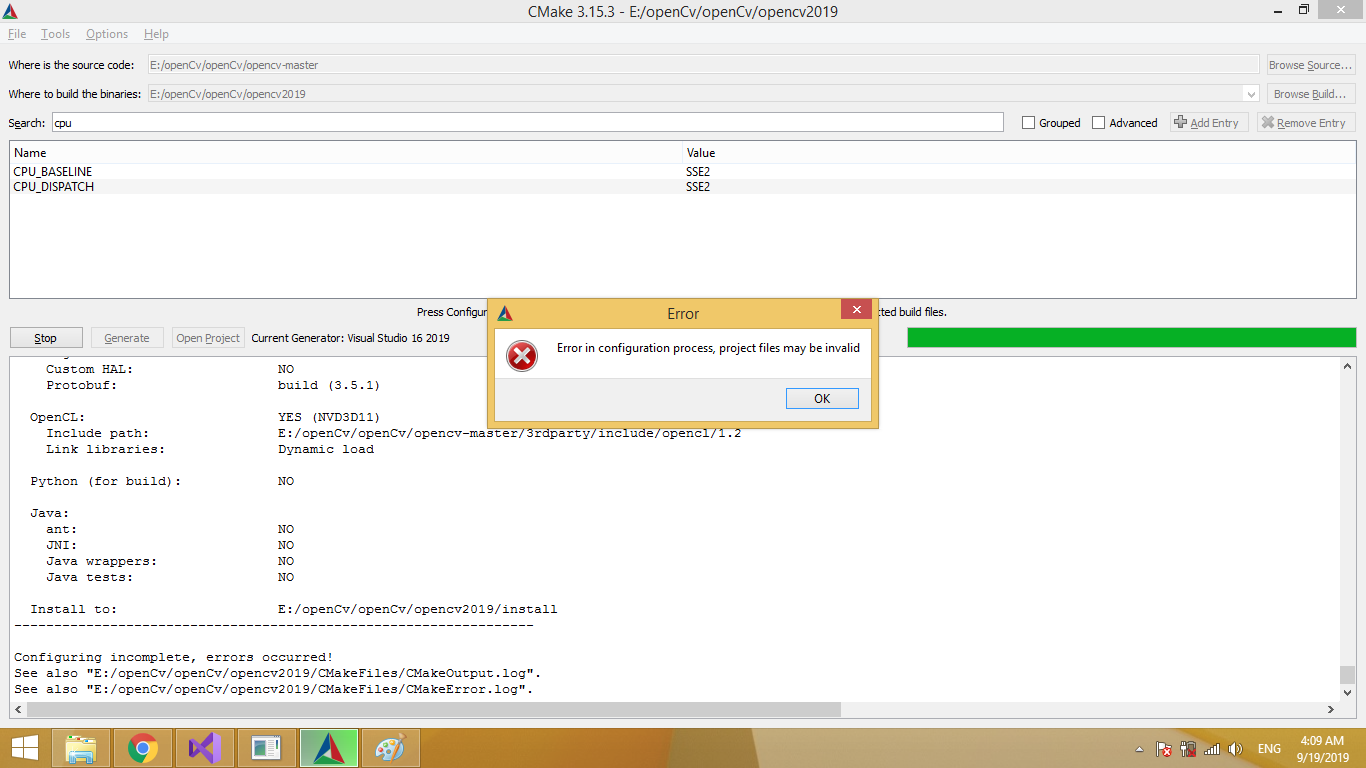Click the horizontal scrollbar left arrow
This screenshot has height=768, width=1366.
[18, 709]
